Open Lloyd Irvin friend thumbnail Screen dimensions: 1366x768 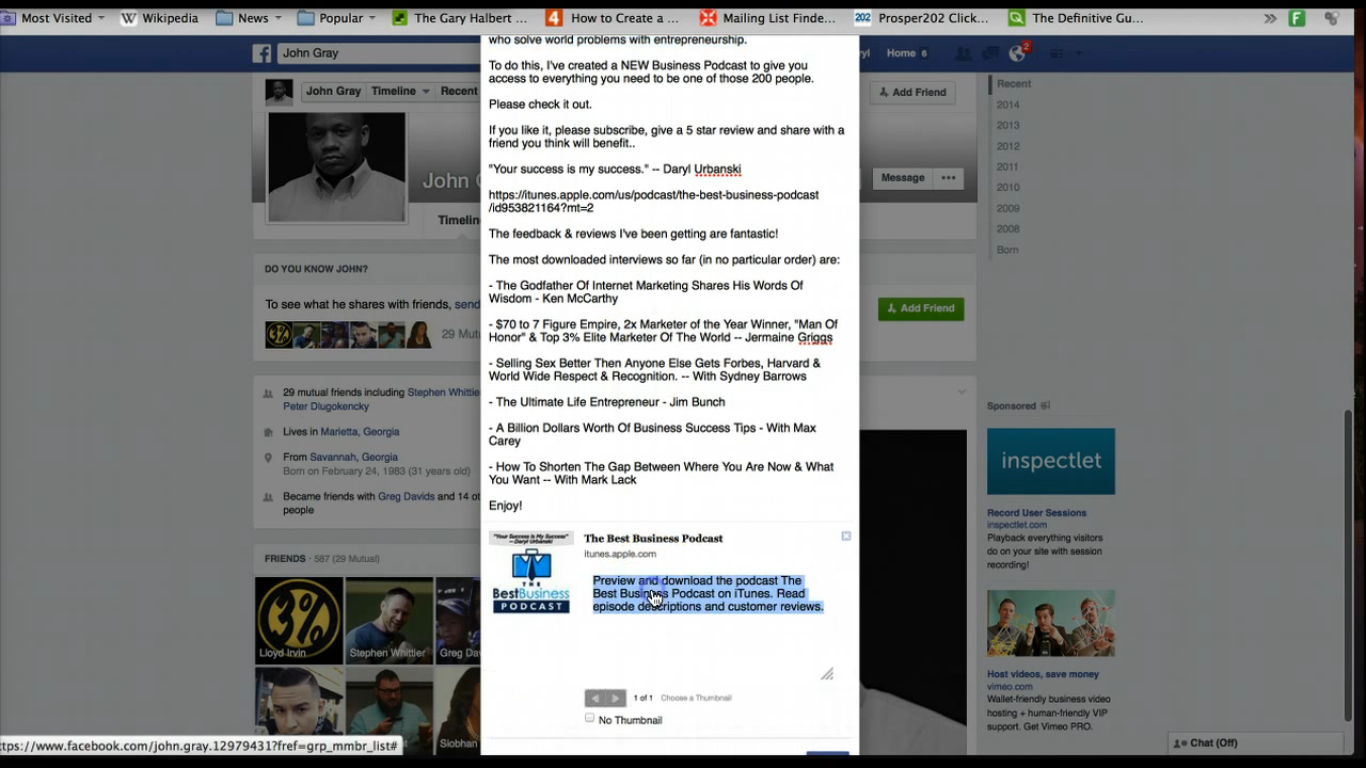point(299,621)
